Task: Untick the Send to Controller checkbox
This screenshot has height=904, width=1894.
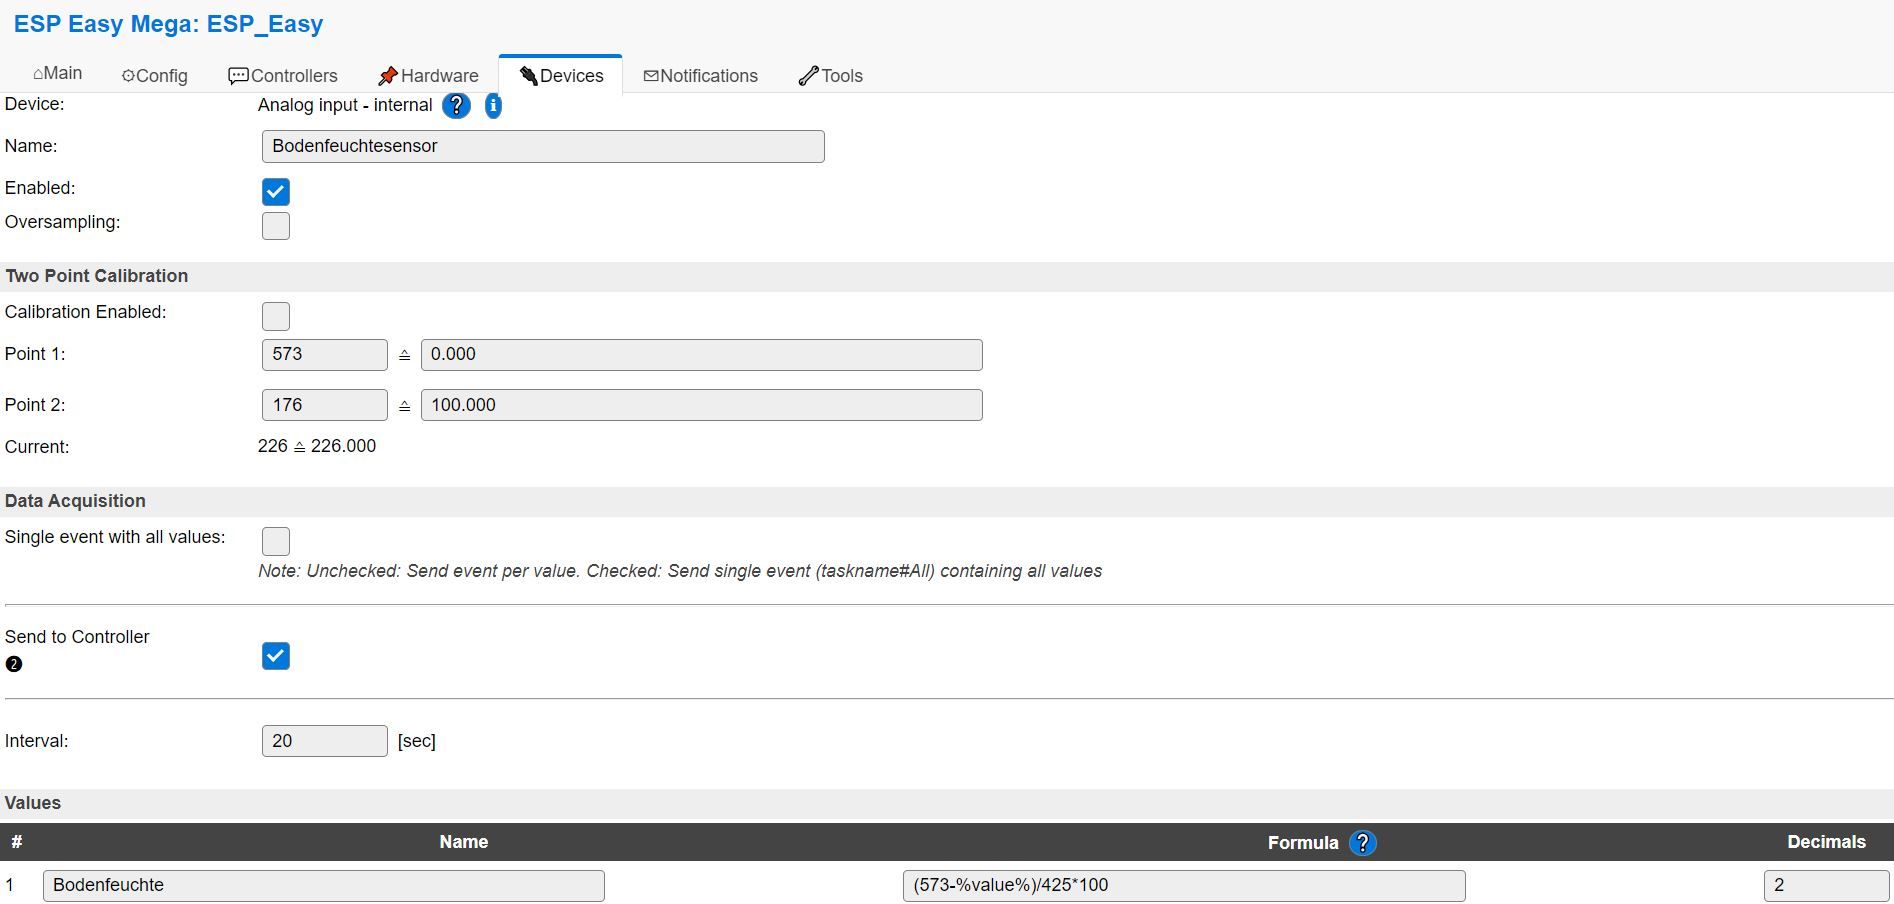Action: coord(276,656)
